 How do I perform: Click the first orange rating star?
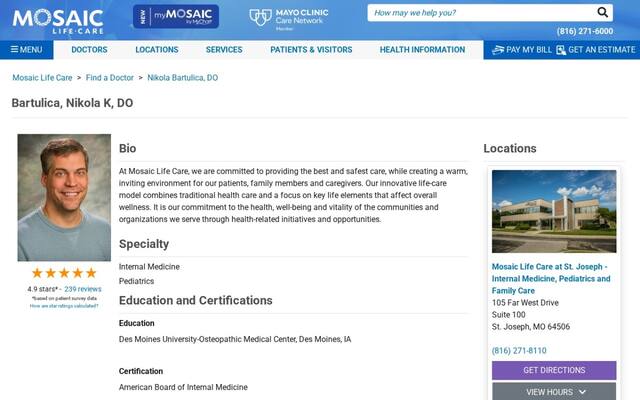37,273
